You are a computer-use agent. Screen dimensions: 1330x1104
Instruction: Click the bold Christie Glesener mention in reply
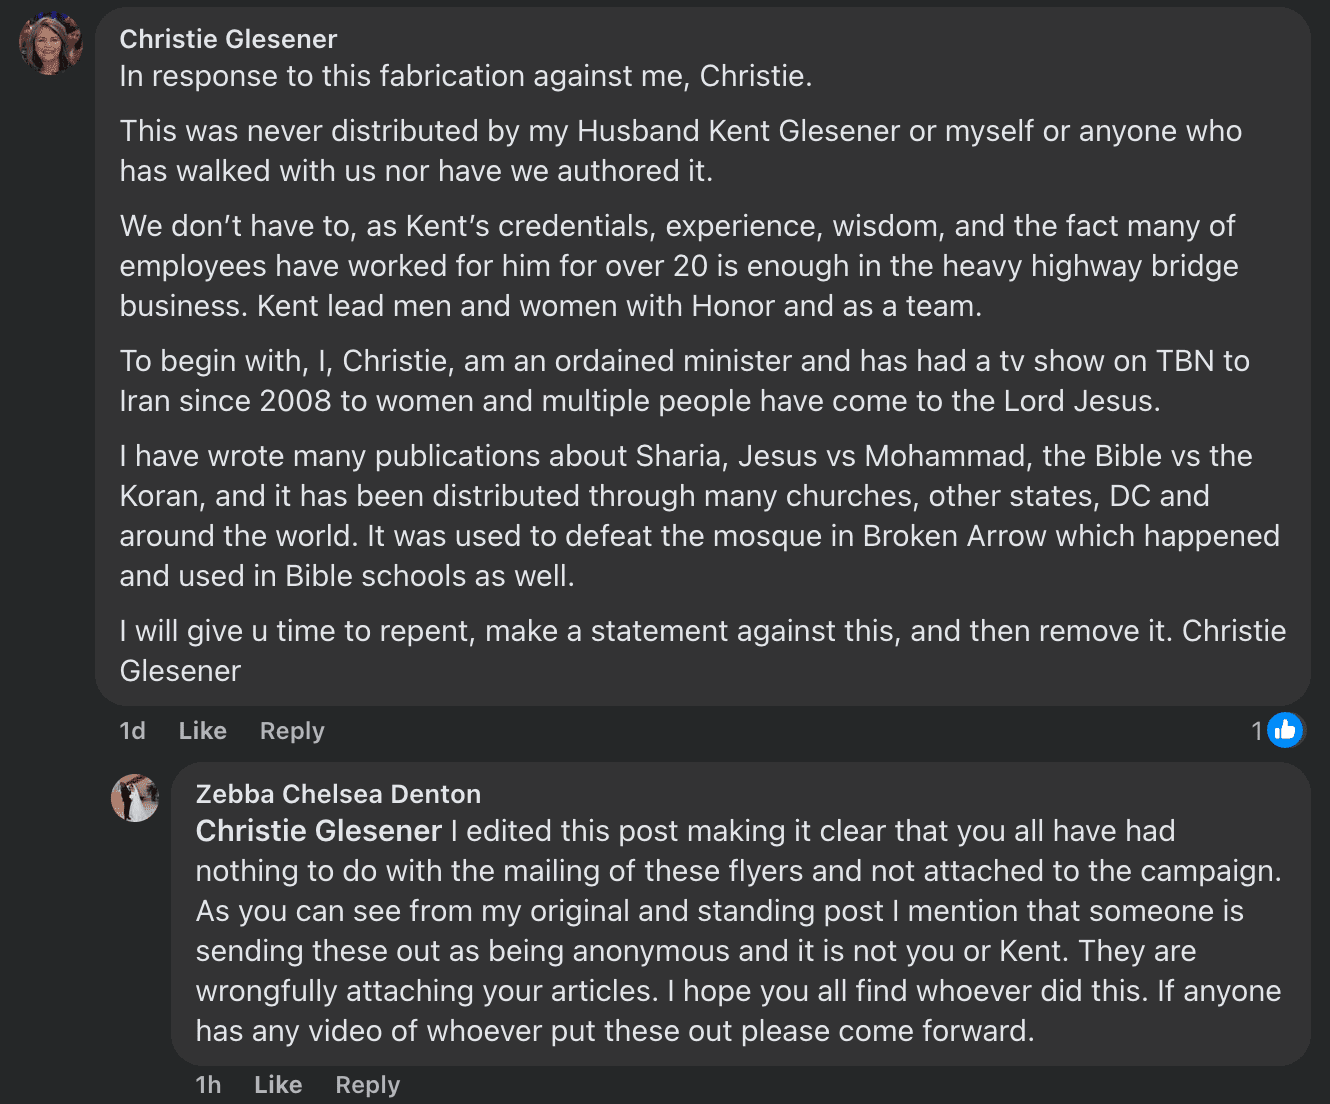coord(318,831)
